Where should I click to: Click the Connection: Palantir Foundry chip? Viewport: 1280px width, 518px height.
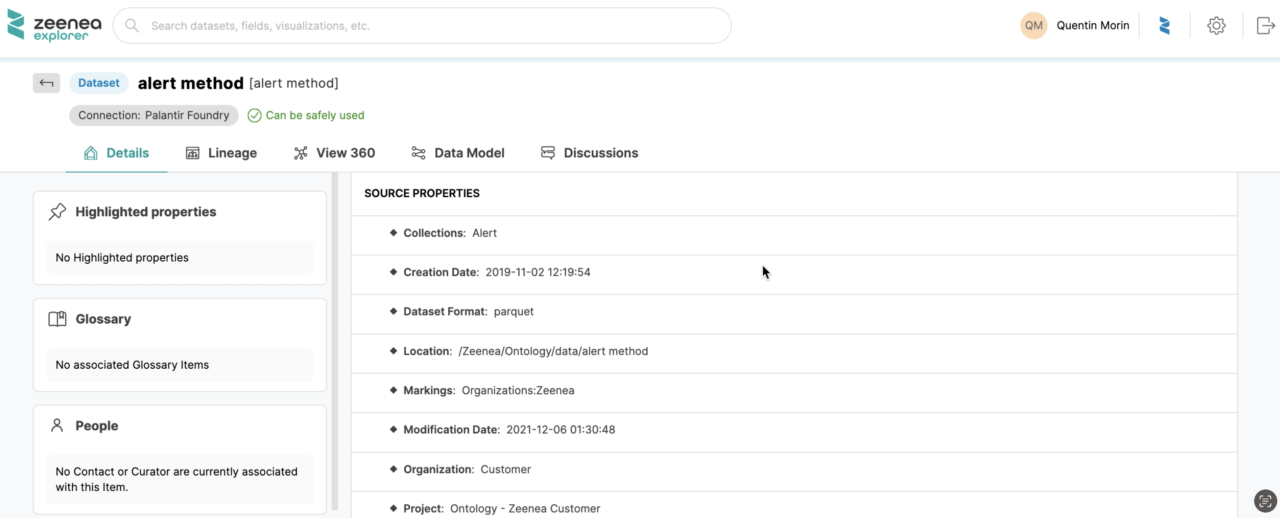pyautogui.click(x=154, y=115)
